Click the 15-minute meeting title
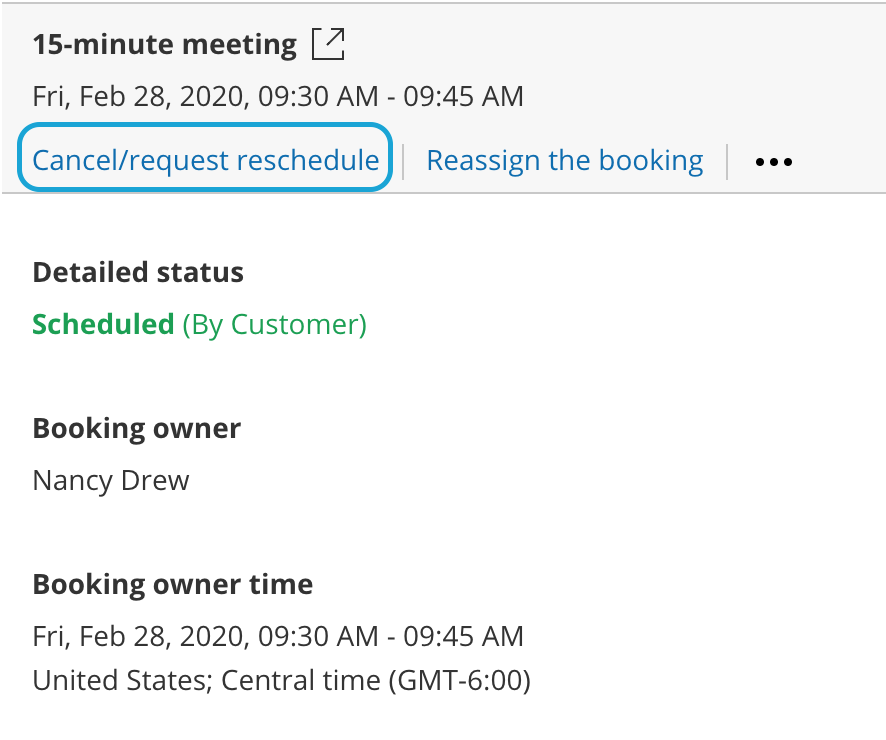 point(164,45)
